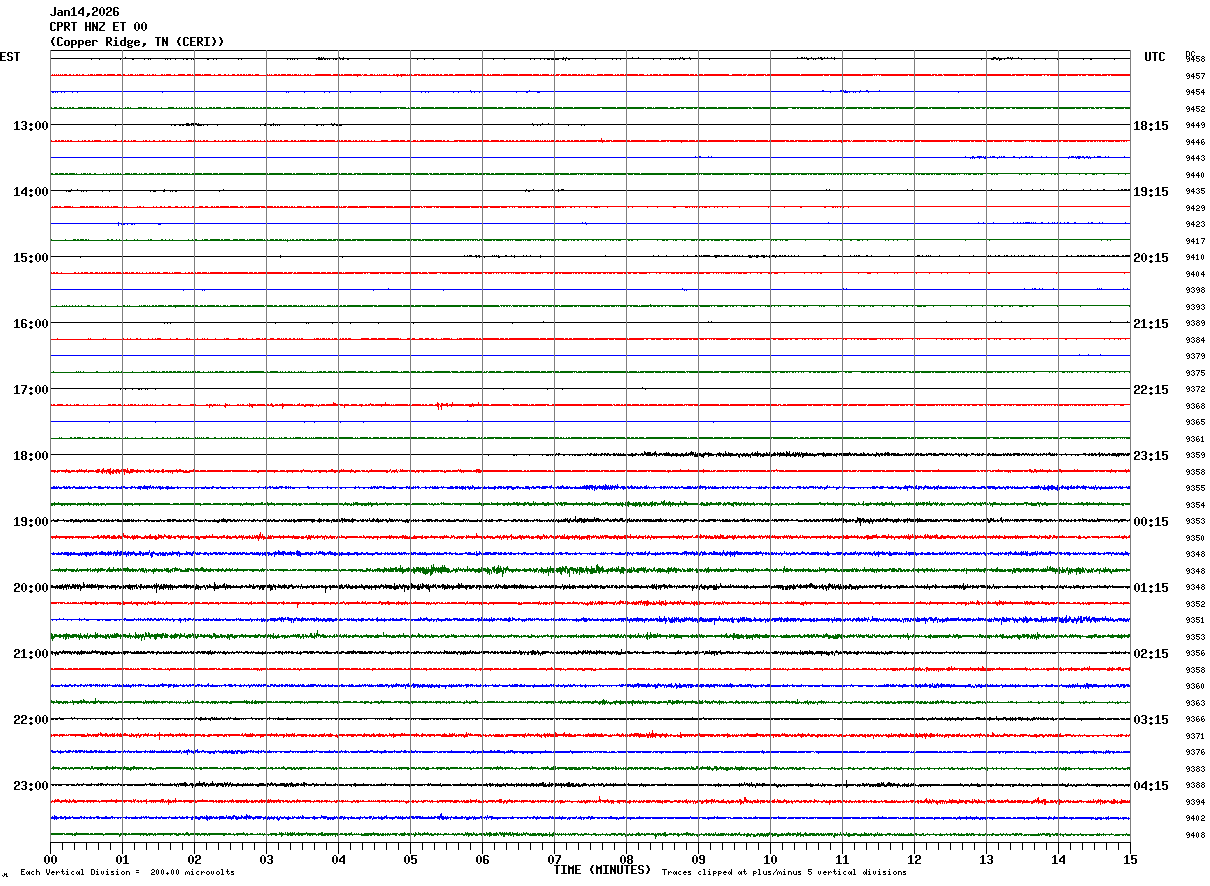The image size is (1210, 886).
Task: Click DC offset value "9449"
Action: coord(1195,126)
